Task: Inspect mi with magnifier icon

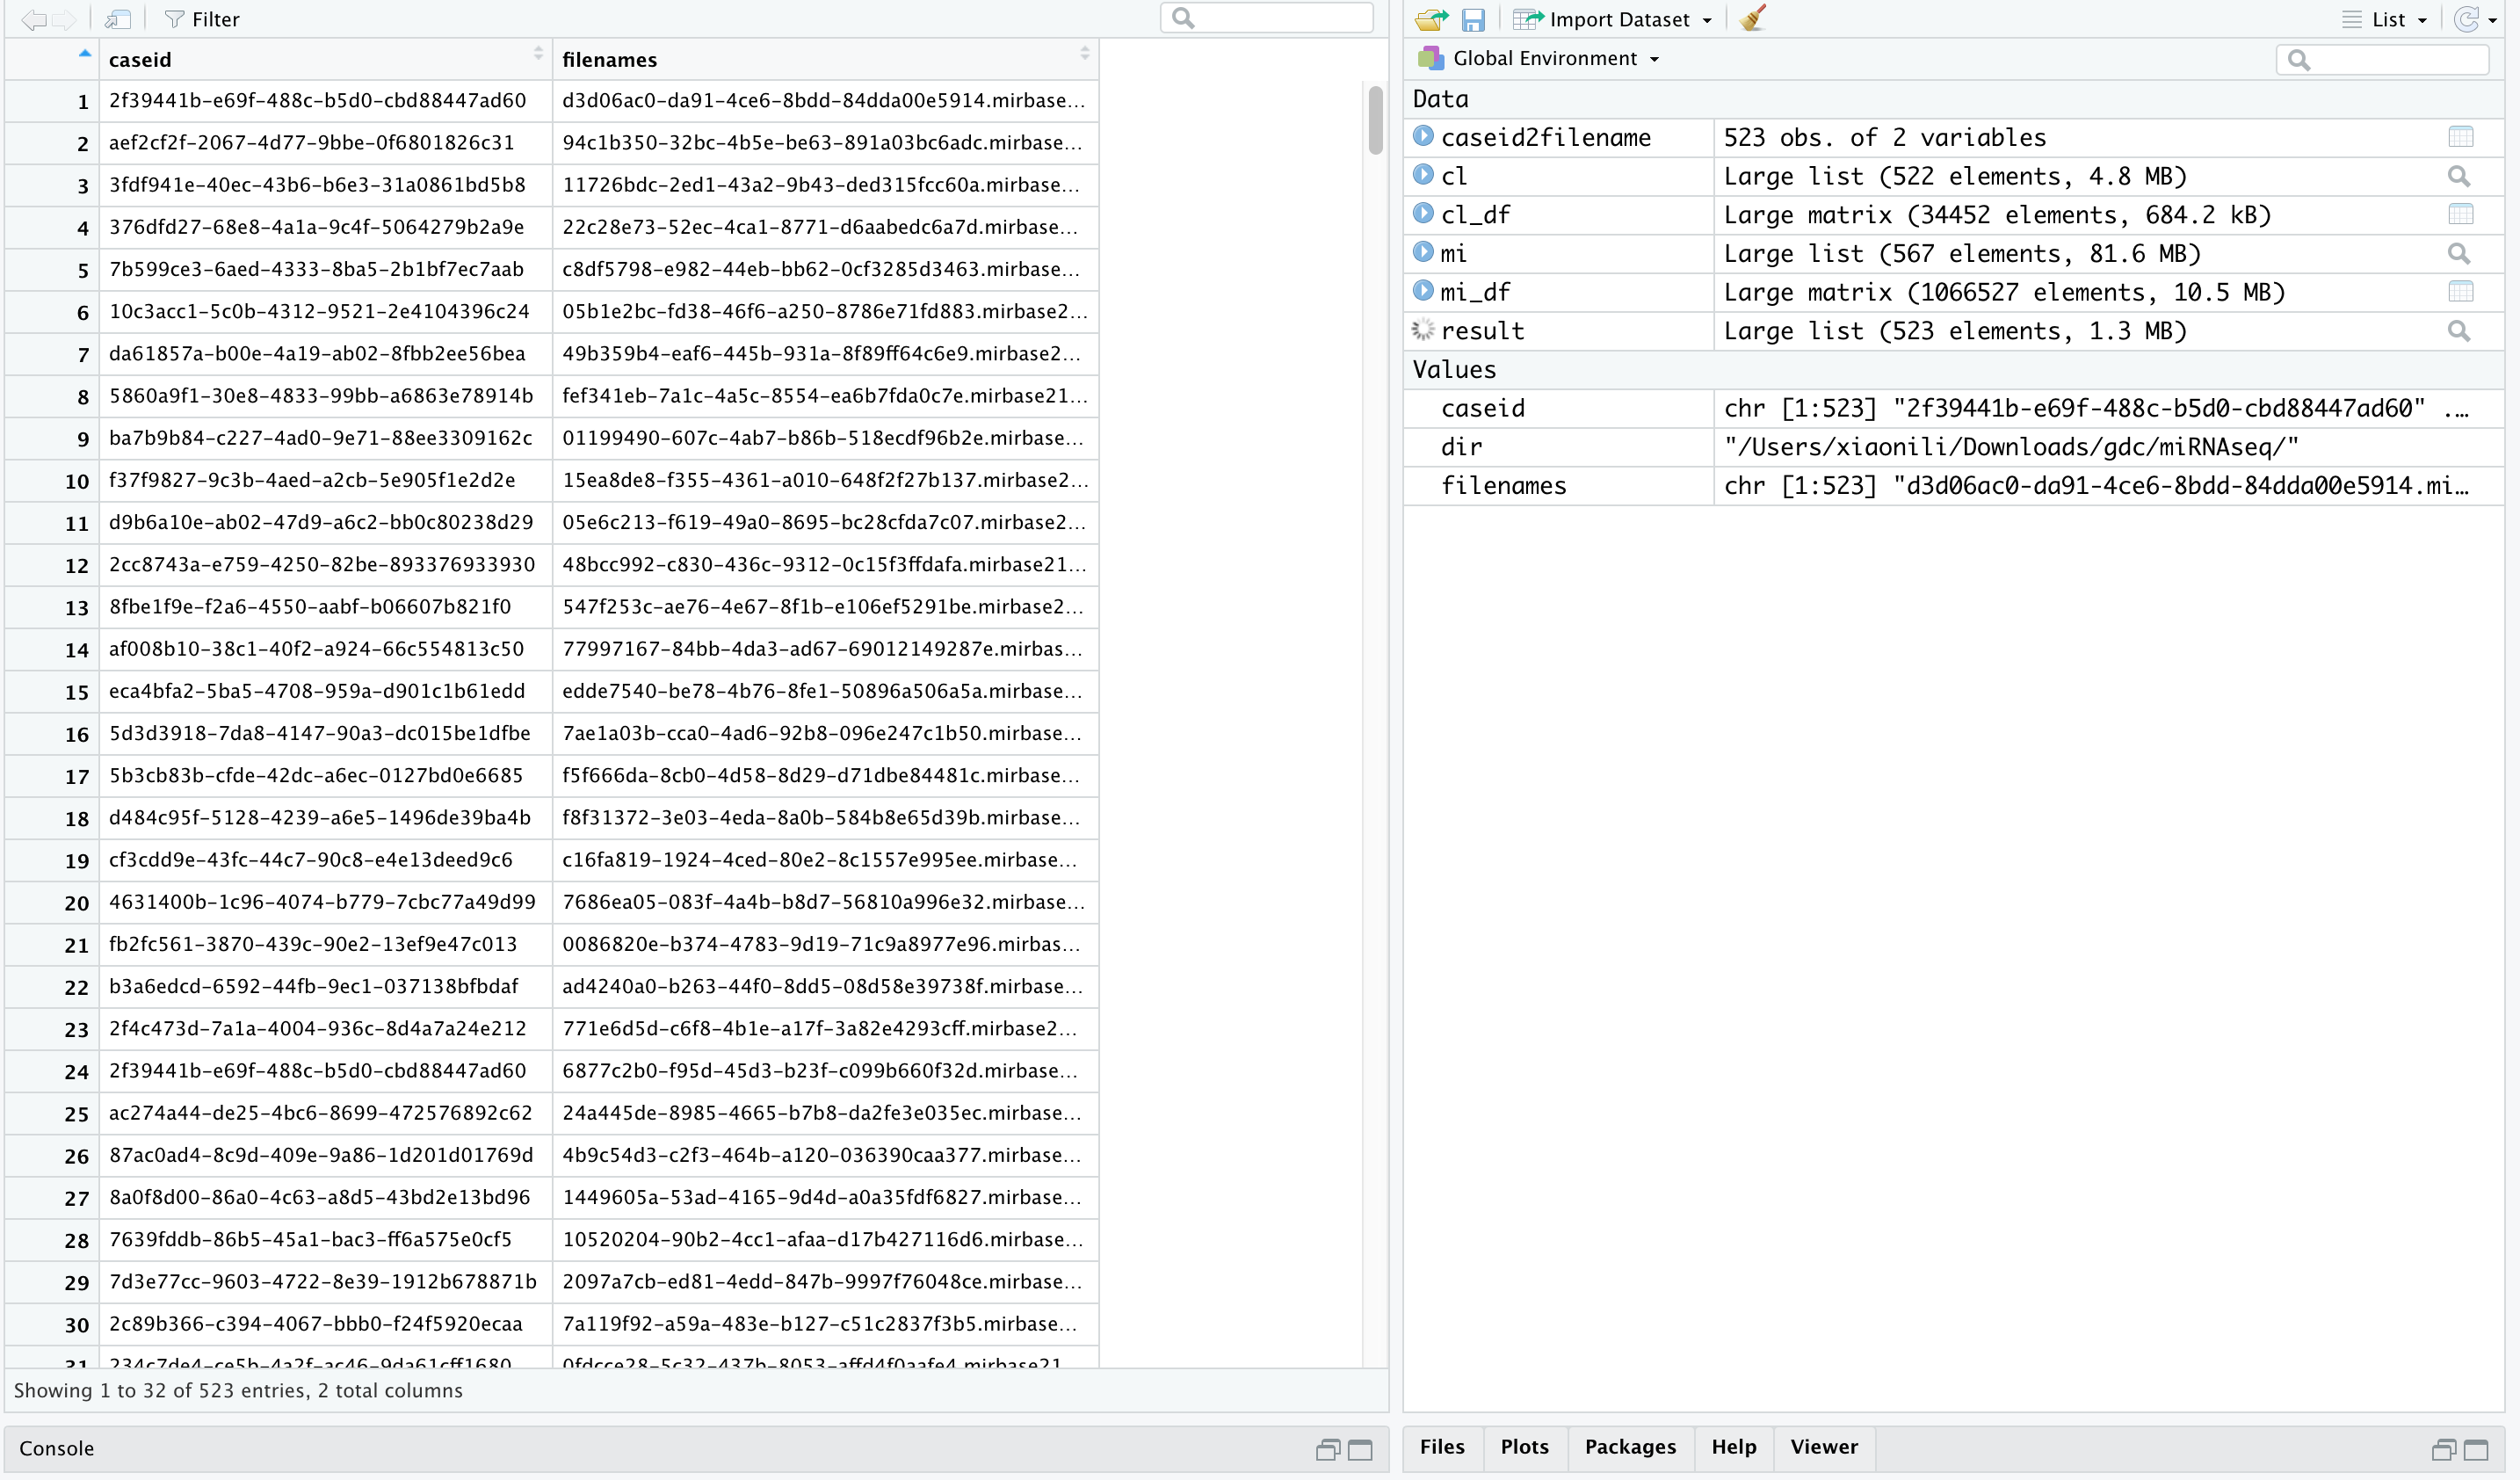Action: tap(2459, 253)
